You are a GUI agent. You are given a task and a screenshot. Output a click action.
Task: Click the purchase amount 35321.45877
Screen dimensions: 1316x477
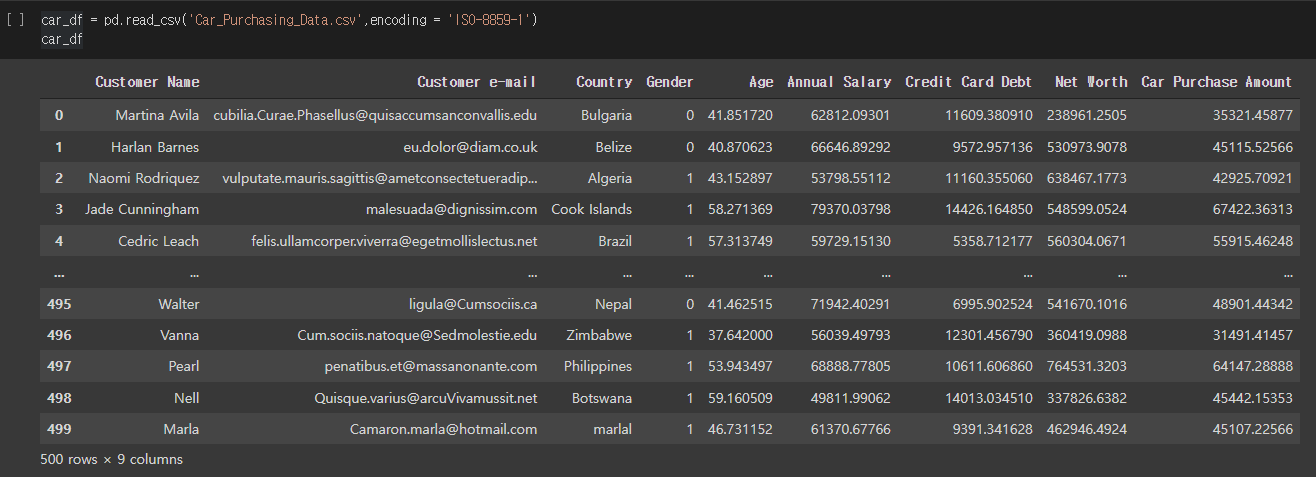[x=1253, y=115]
